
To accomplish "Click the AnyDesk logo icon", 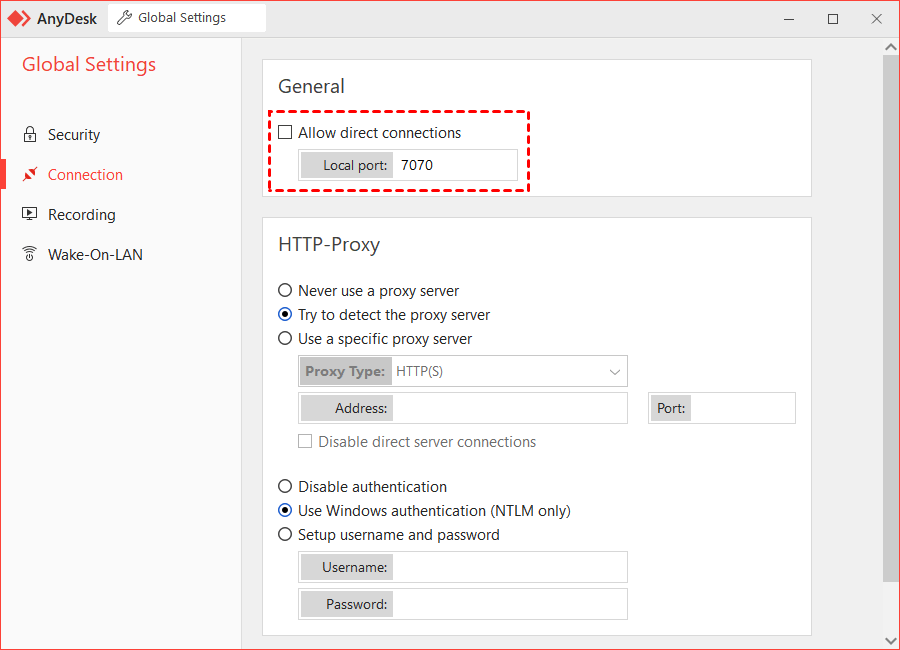I will 19,18.
